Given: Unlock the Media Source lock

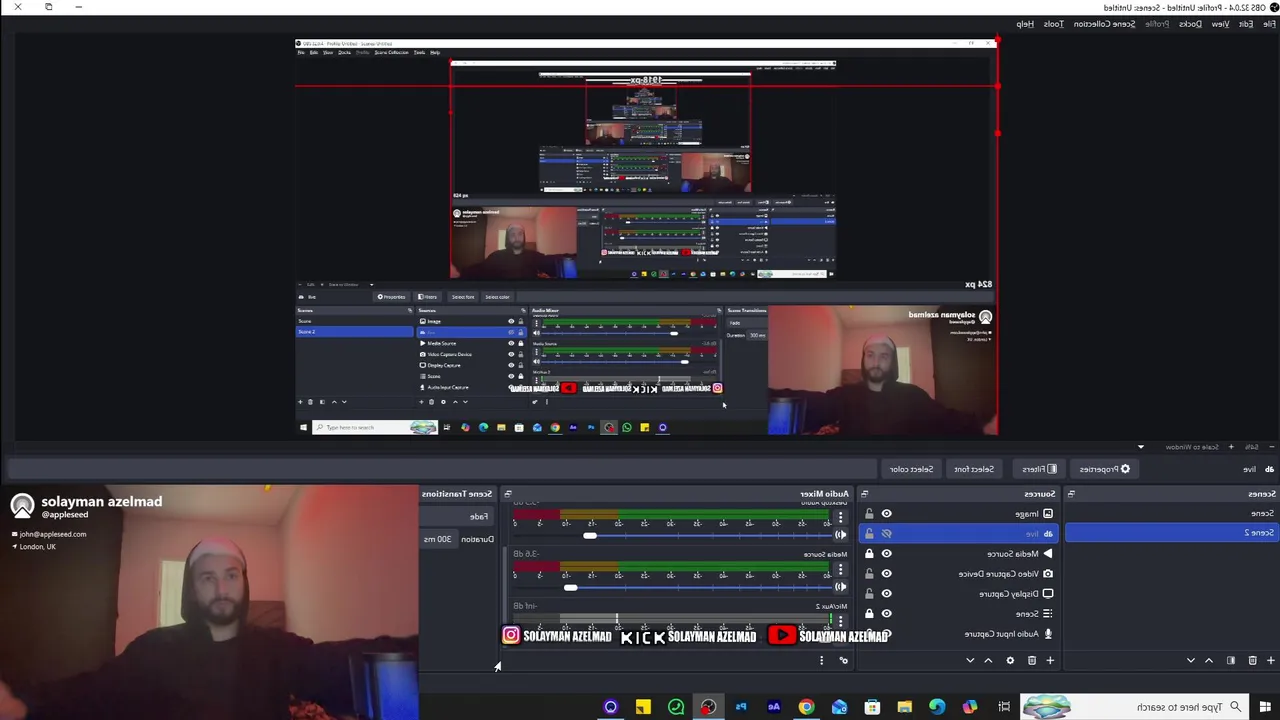Looking at the screenshot, I should tap(869, 554).
